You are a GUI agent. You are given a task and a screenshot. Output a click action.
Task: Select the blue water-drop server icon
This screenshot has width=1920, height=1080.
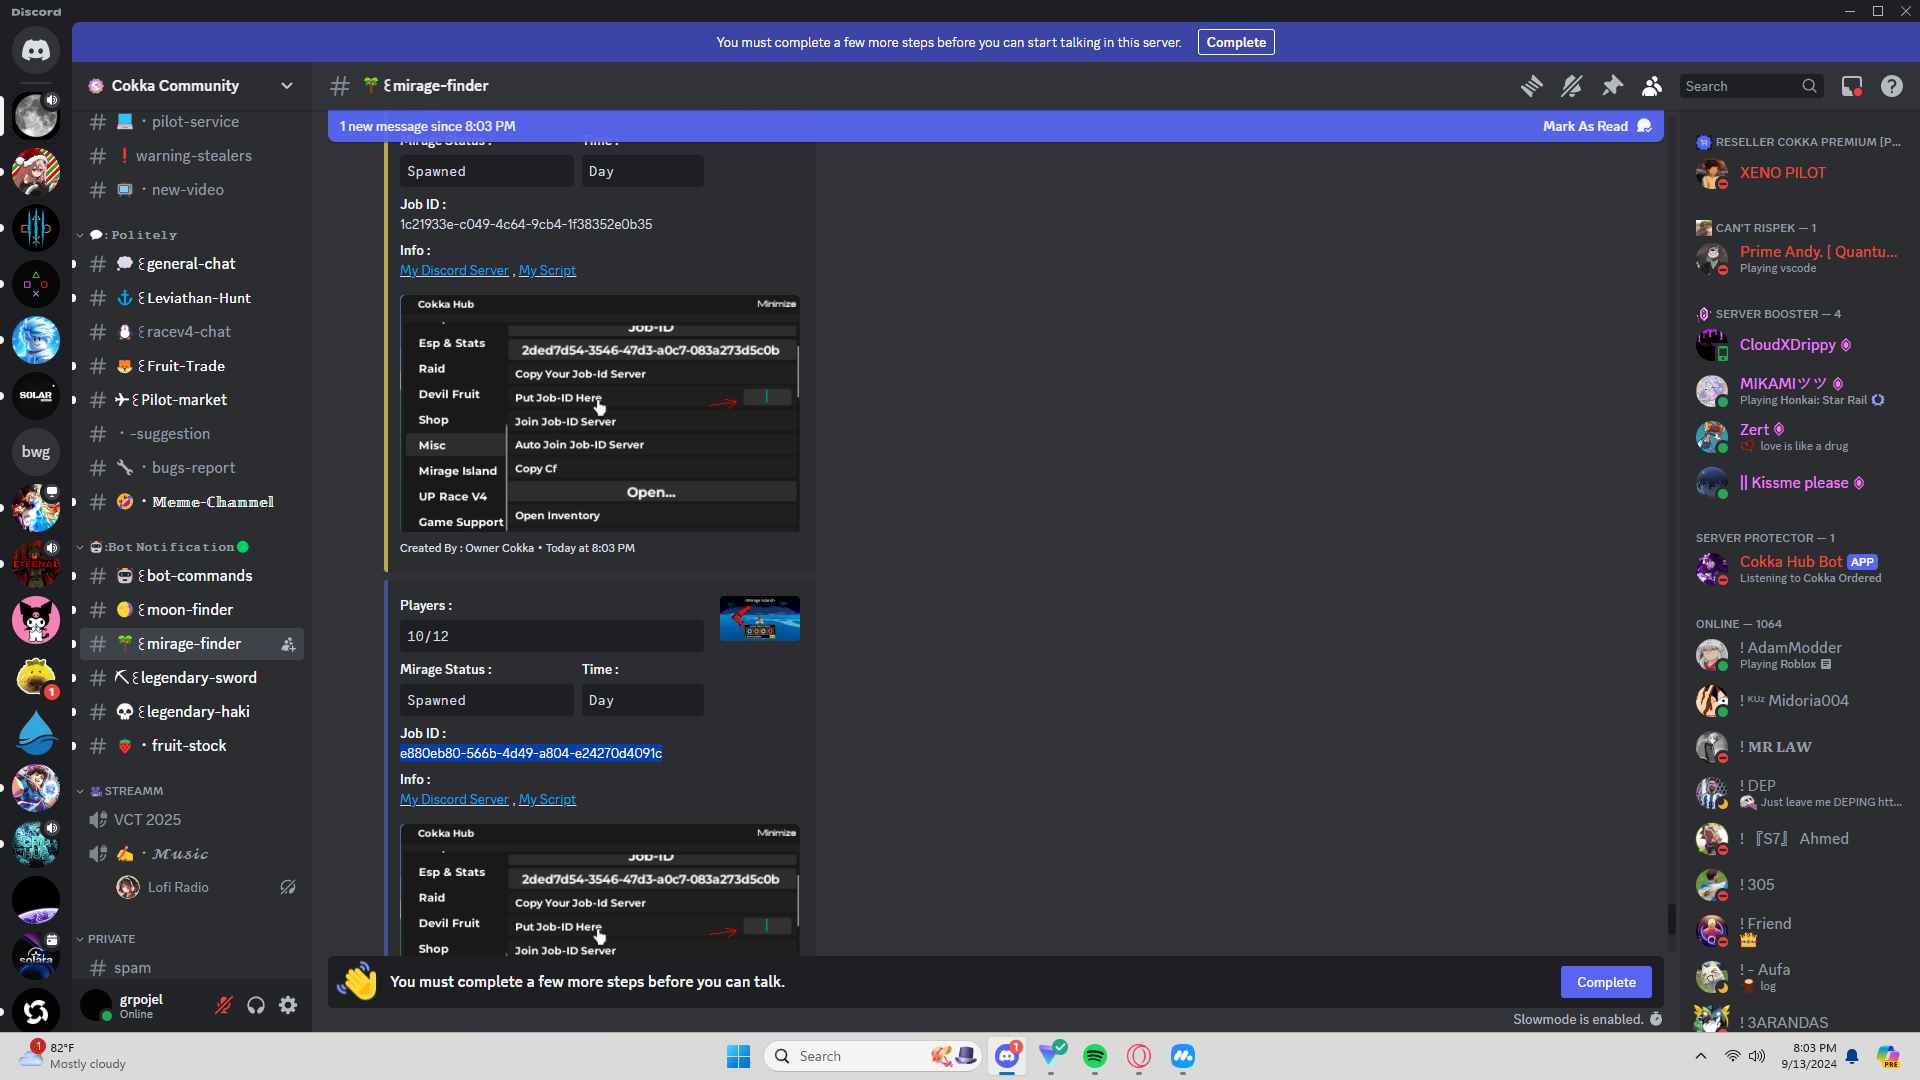(x=36, y=732)
